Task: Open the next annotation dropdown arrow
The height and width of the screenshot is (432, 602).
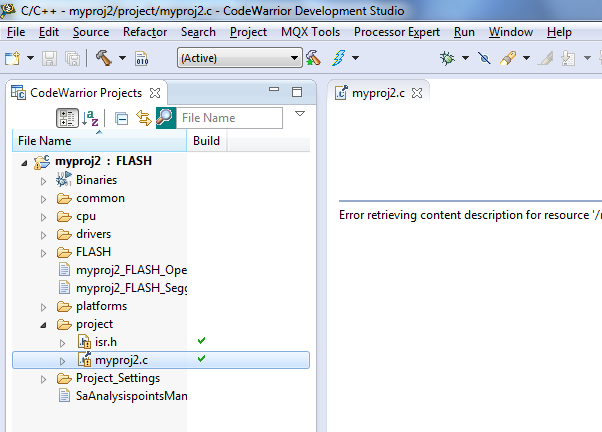Action: 587,58
